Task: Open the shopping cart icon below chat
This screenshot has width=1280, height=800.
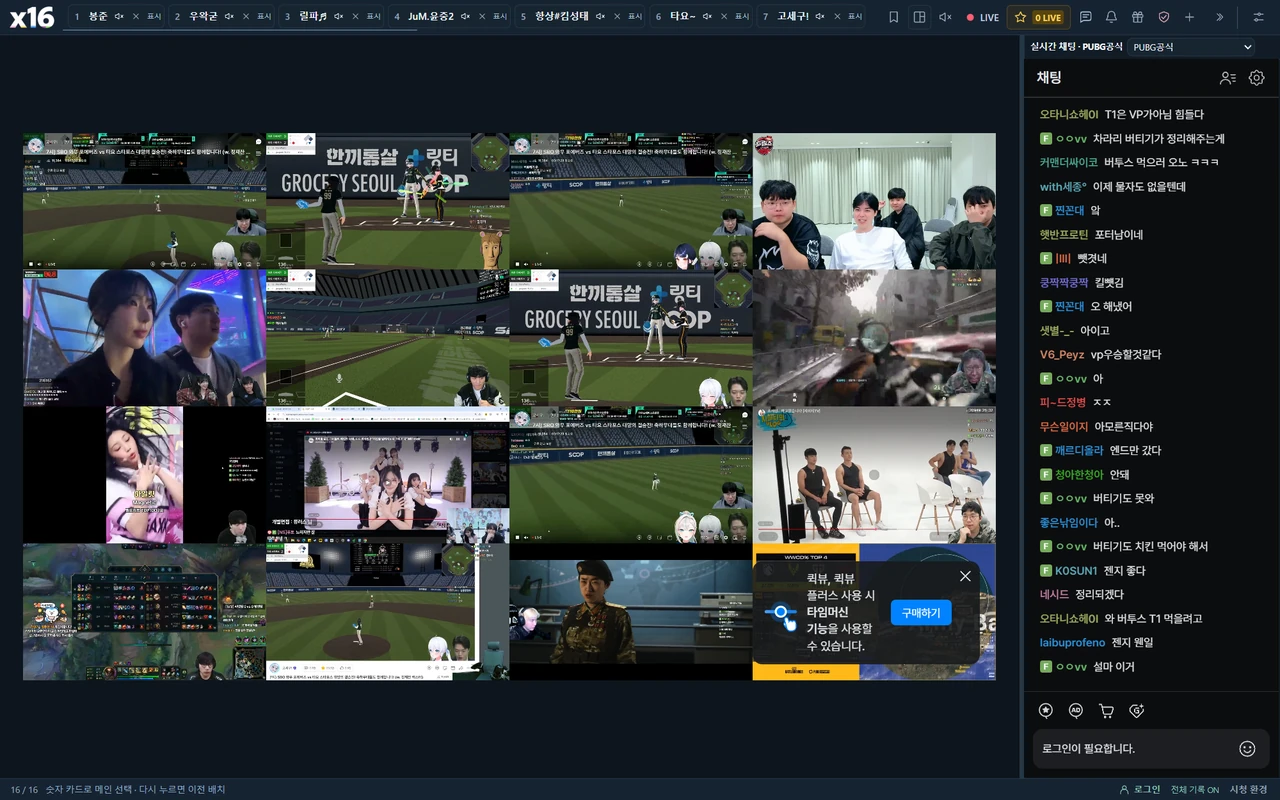Action: click(x=1106, y=711)
